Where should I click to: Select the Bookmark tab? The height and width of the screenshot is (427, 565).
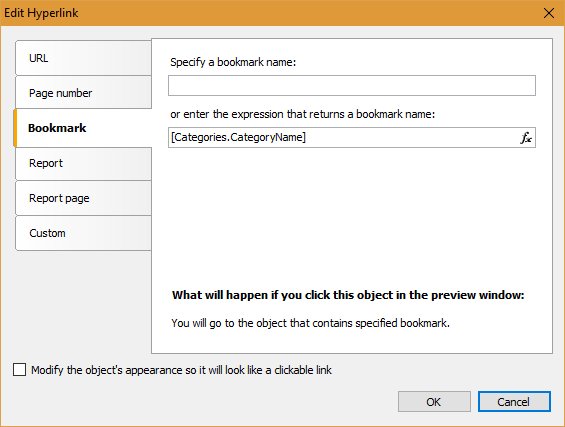[83, 128]
